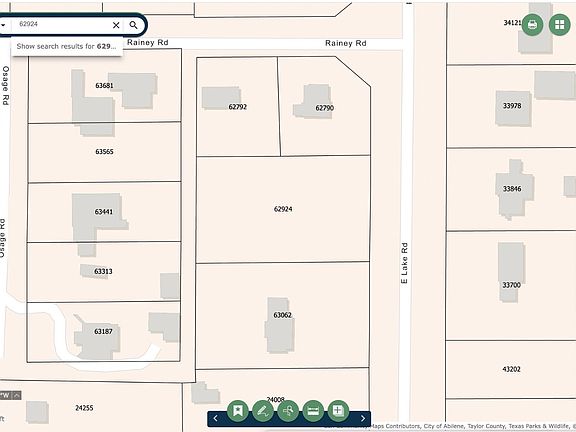
Task: Select parcel label 63565
Action: pos(104,152)
